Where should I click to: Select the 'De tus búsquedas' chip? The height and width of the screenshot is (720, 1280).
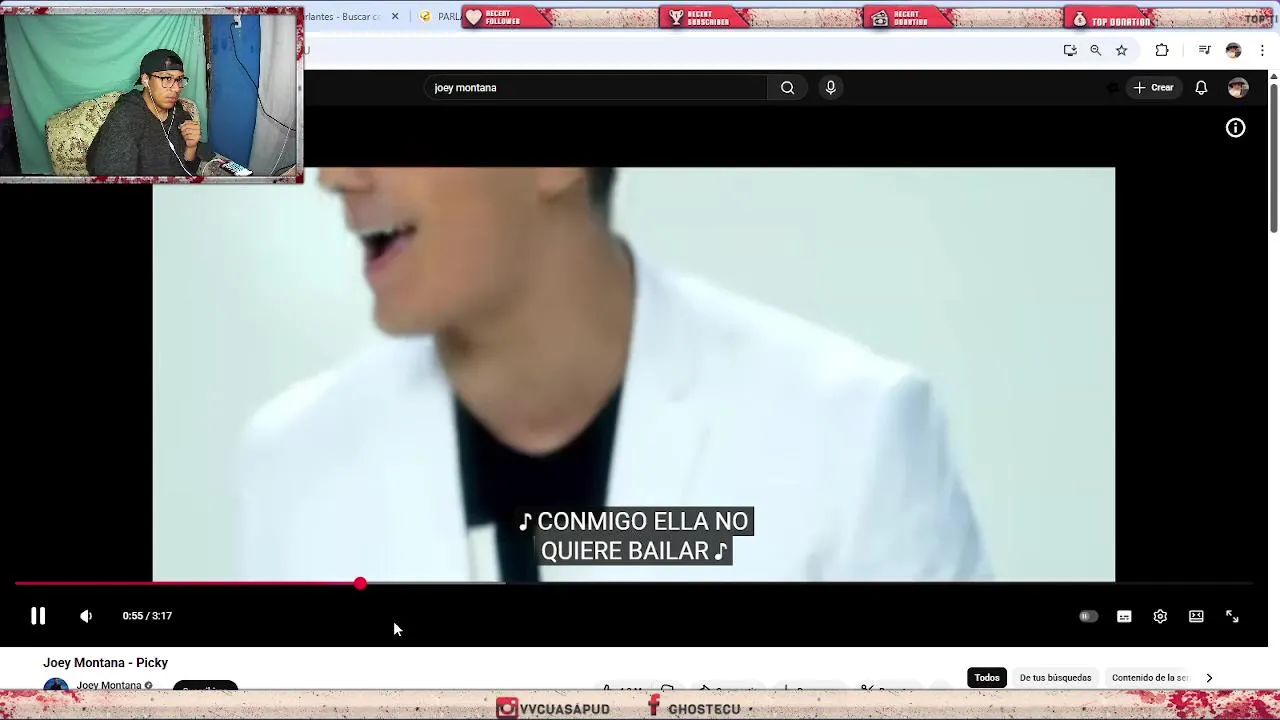[x=1055, y=678]
